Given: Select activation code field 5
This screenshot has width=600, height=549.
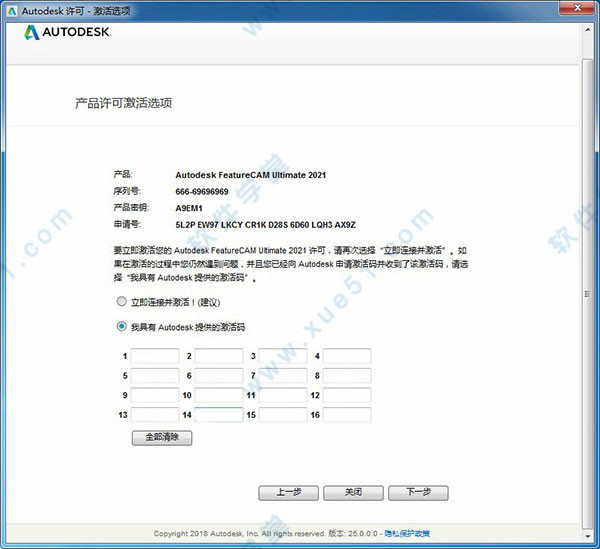Looking at the screenshot, I should click(155, 376).
